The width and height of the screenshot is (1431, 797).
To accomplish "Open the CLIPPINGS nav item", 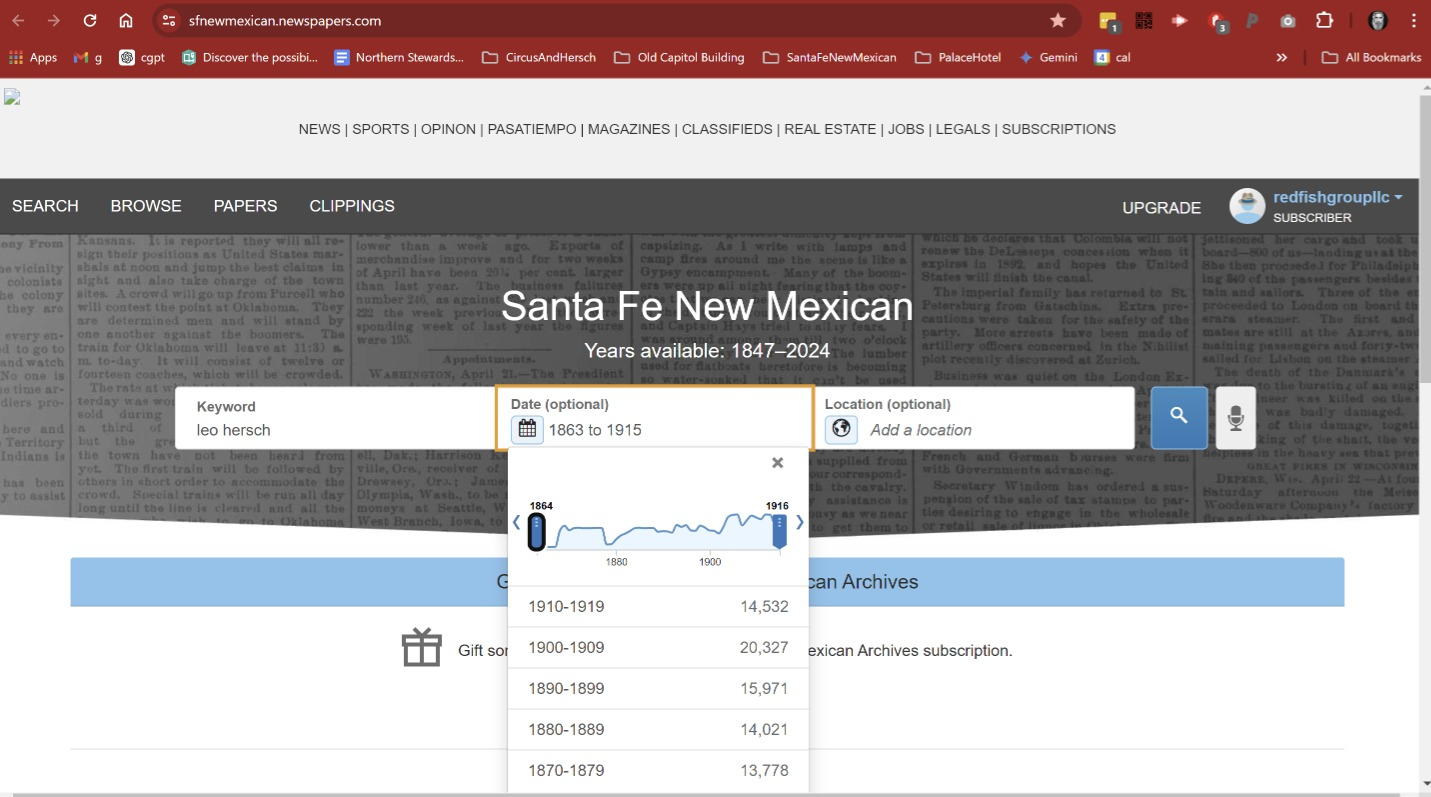I will (352, 206).
